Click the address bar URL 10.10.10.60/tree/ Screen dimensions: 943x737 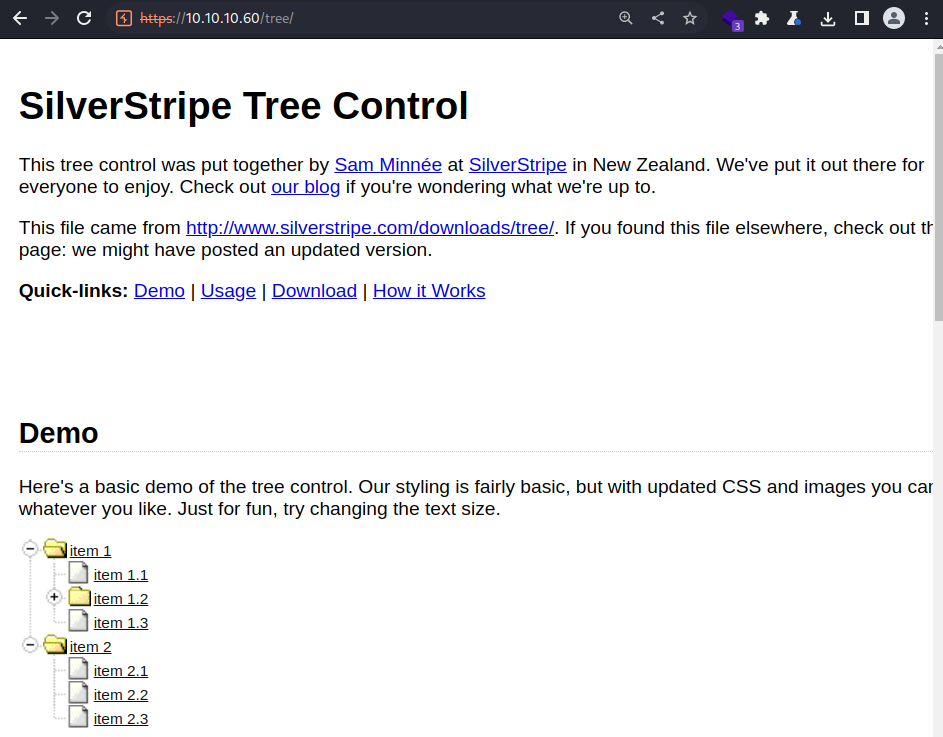217,18
